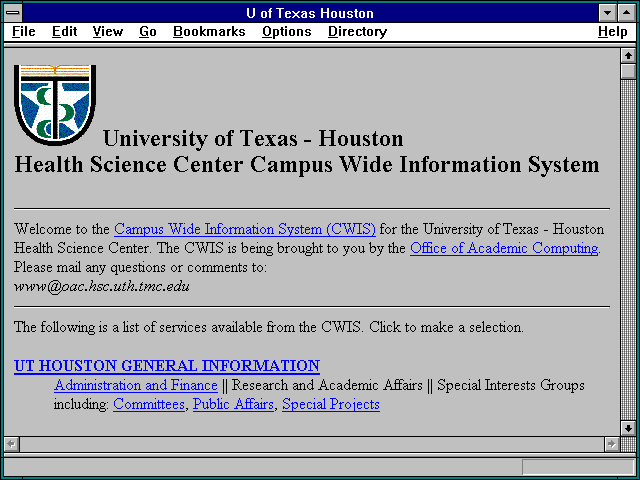Viewport: 640px width, 480px height.
Task: Open the window control menu box
Action: pyautogui.click(x=13, y=13)
